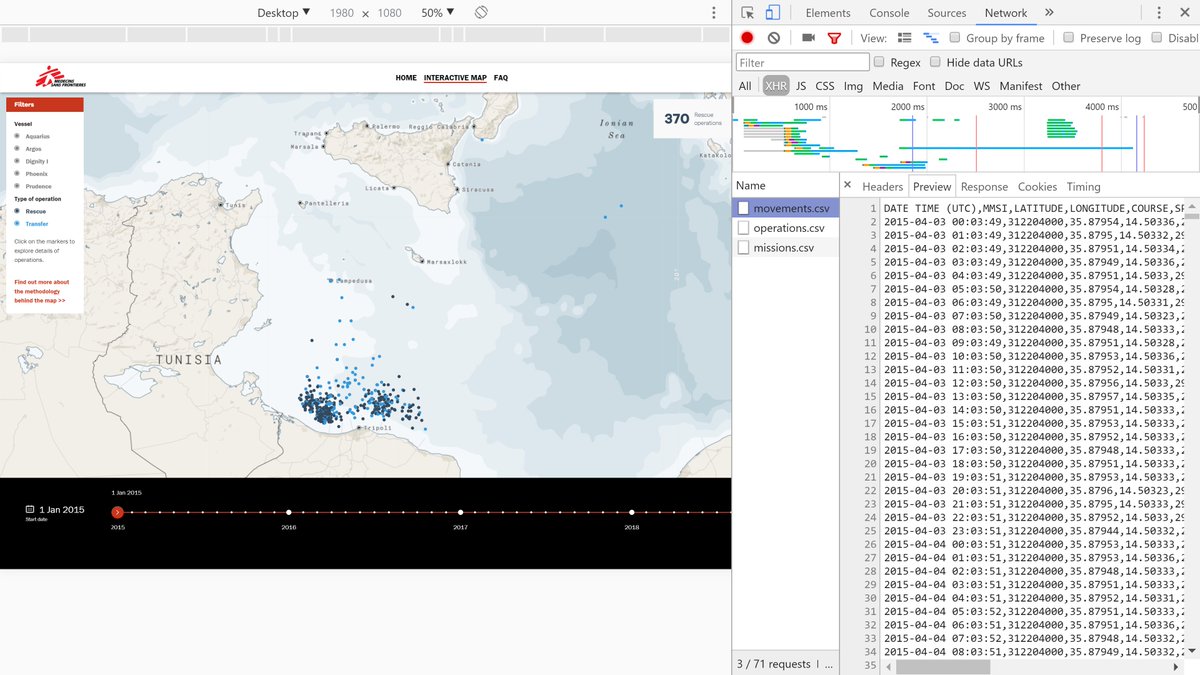Click the file icon of missions.csv

click(743, 248)
